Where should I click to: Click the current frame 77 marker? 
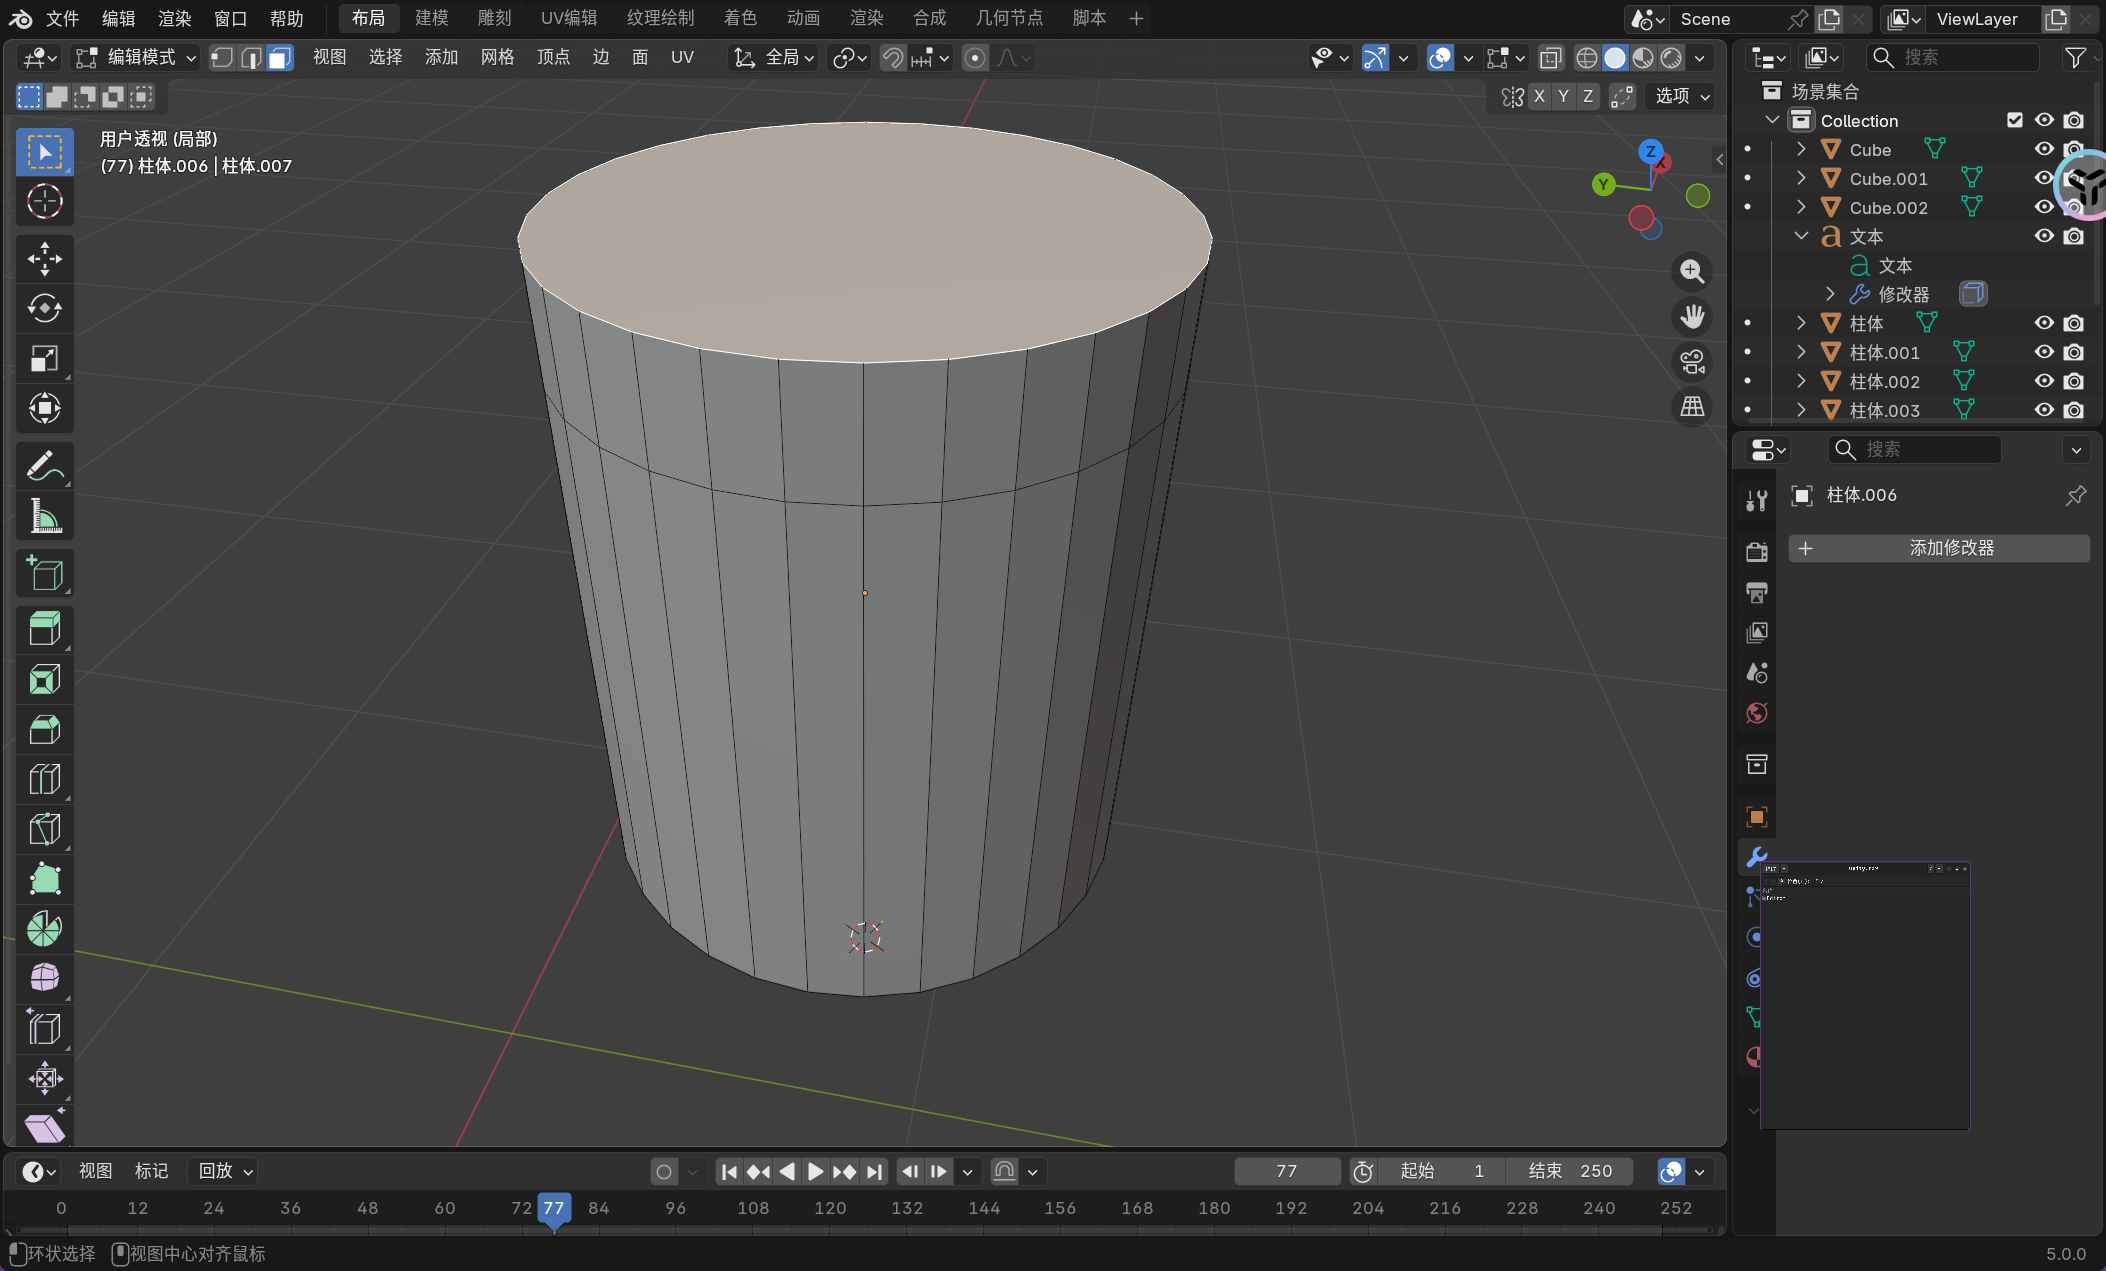click(554, 1208)
